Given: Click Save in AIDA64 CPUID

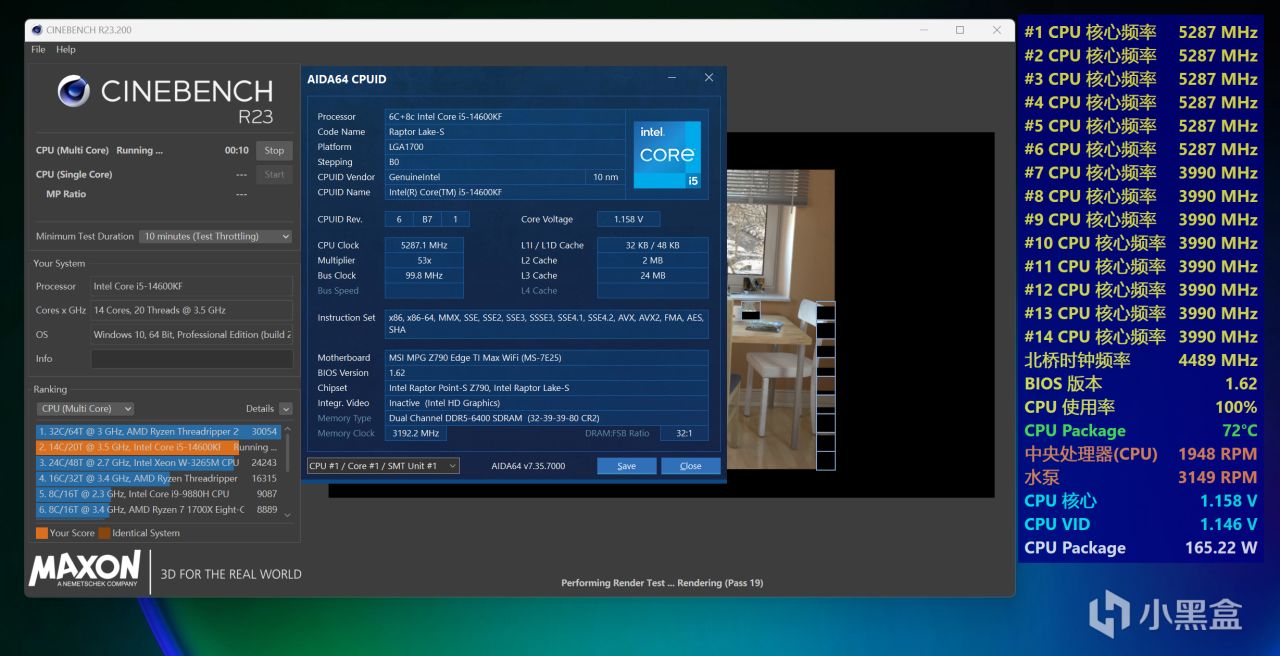Looking at the screenshot, I should coord(626,466).
